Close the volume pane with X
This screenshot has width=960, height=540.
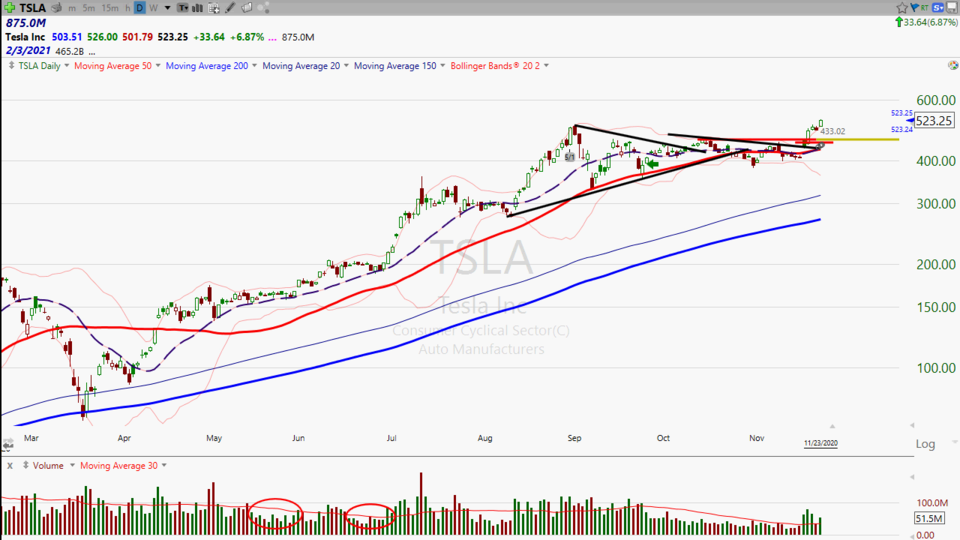[x=9, y=466]
